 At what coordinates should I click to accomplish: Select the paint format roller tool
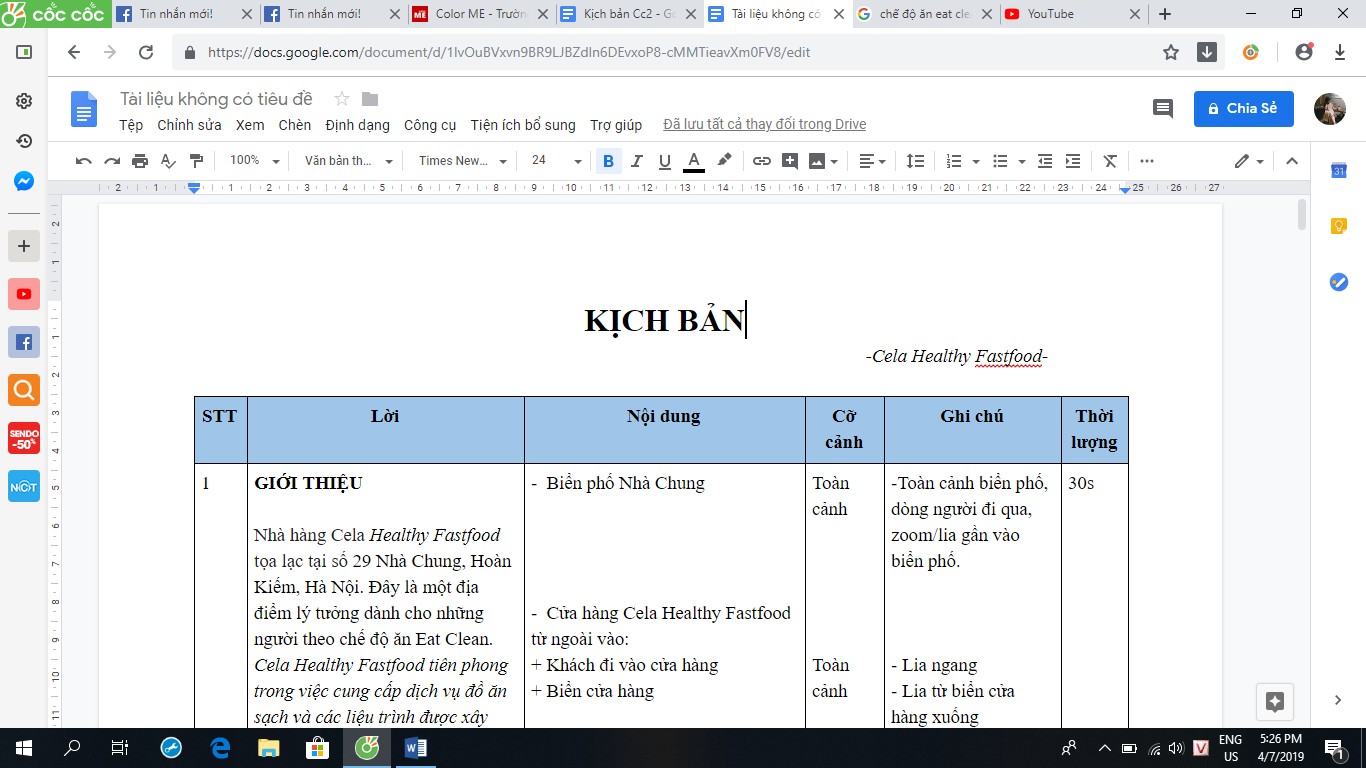click(196, 161)
